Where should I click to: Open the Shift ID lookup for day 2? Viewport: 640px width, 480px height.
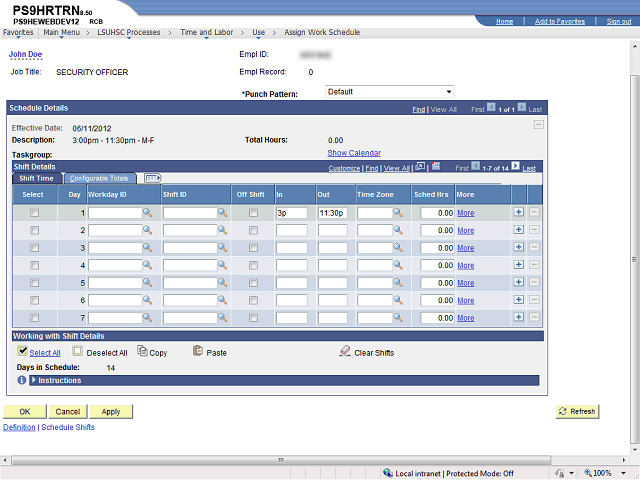pos(222,230)
